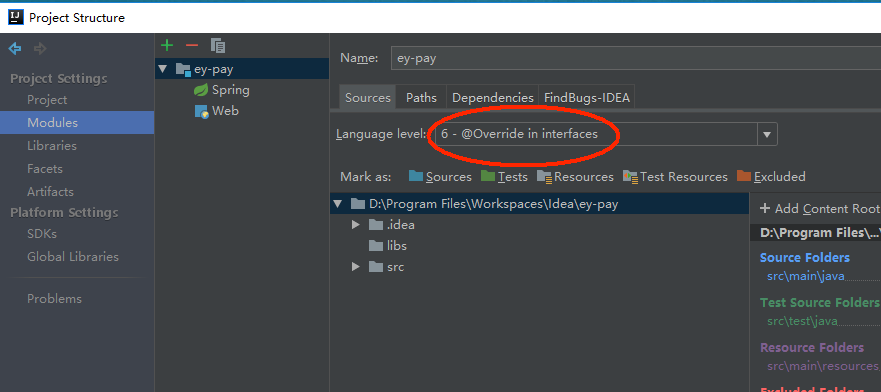
Task: Remove module with the minus icon
Action: (192, 45)
